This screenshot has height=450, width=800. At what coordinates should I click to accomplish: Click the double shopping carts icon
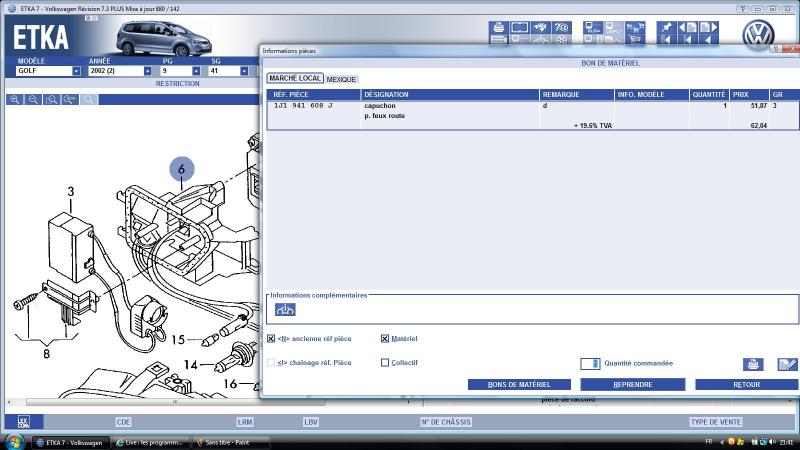(x=635, y=28)
